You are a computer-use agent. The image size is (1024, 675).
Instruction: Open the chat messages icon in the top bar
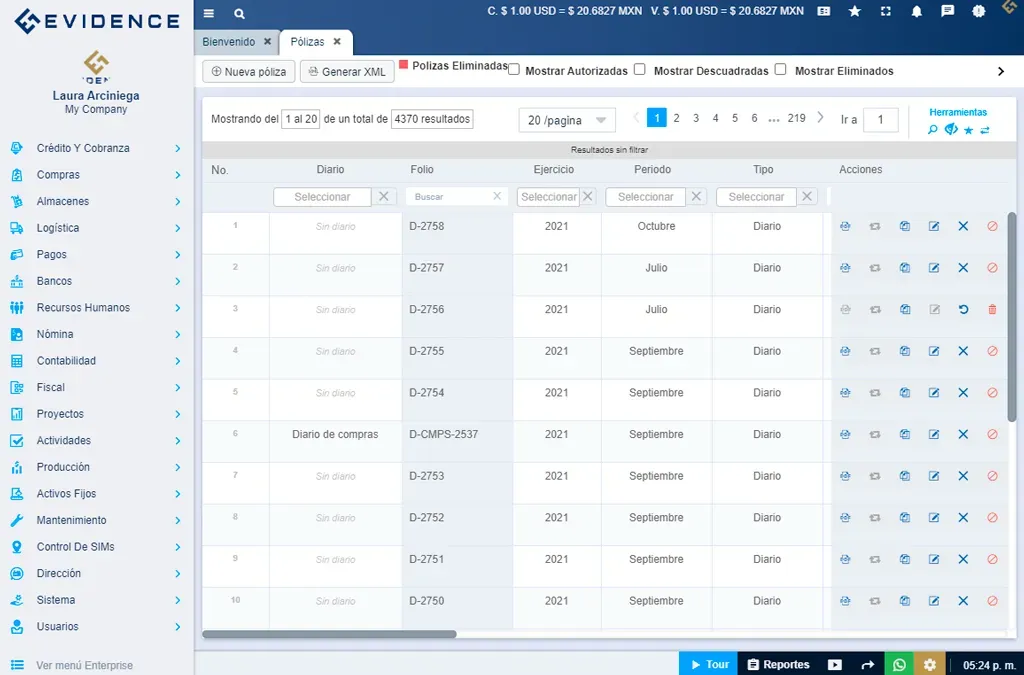(948, 12)
